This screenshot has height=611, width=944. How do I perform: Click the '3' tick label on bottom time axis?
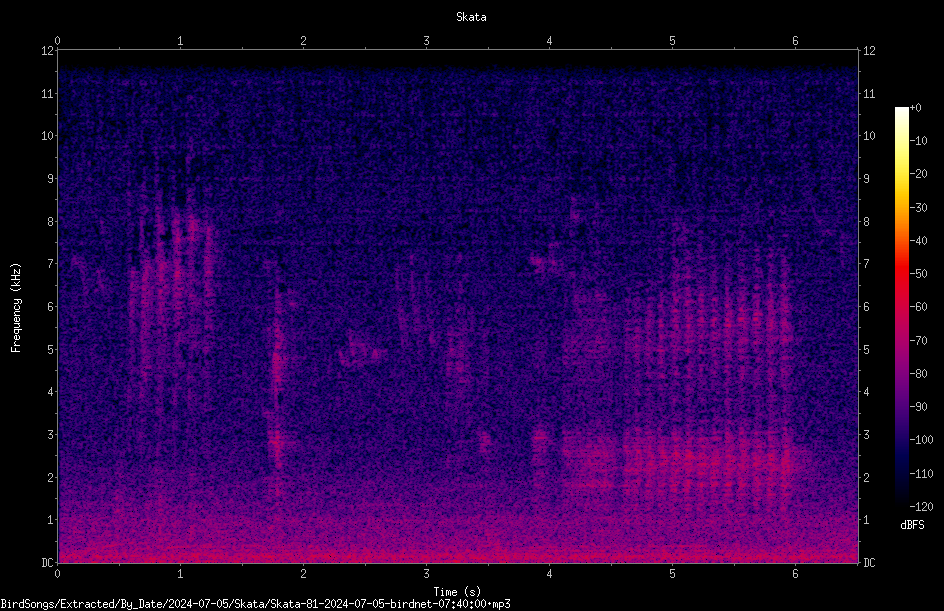coord(426,574)
